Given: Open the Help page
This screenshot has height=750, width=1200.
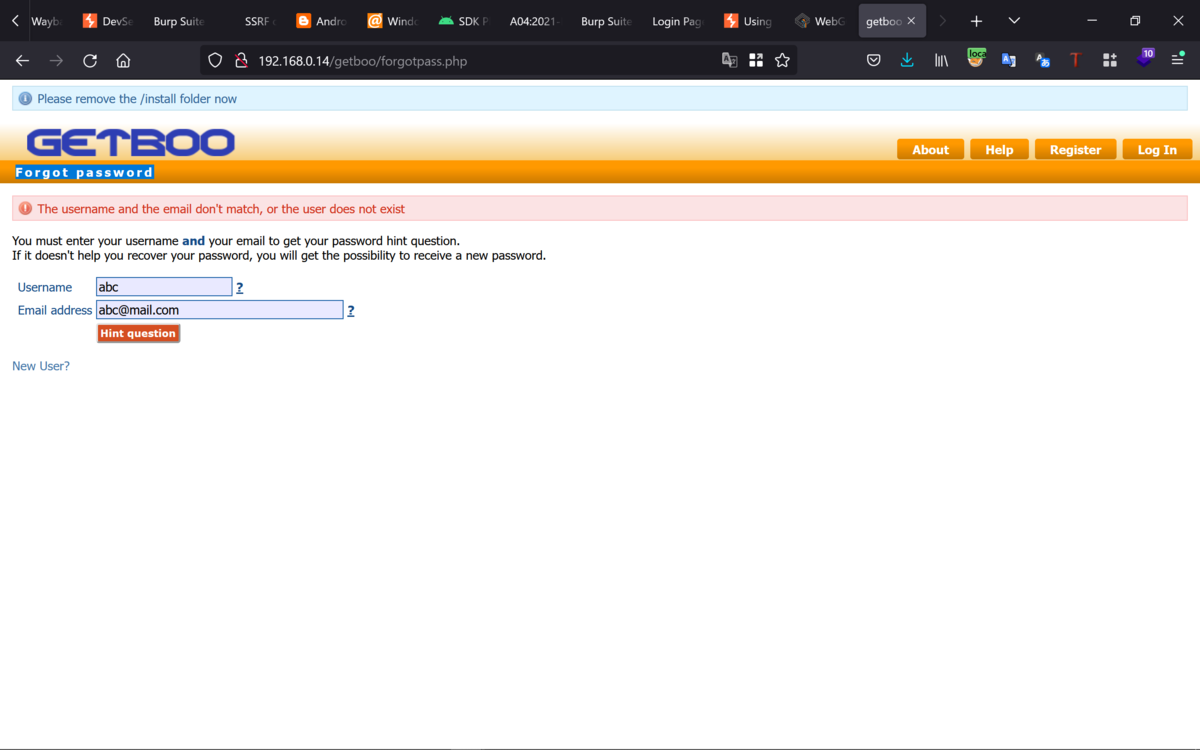Looking at the screenshot, I should pos(999,150).
